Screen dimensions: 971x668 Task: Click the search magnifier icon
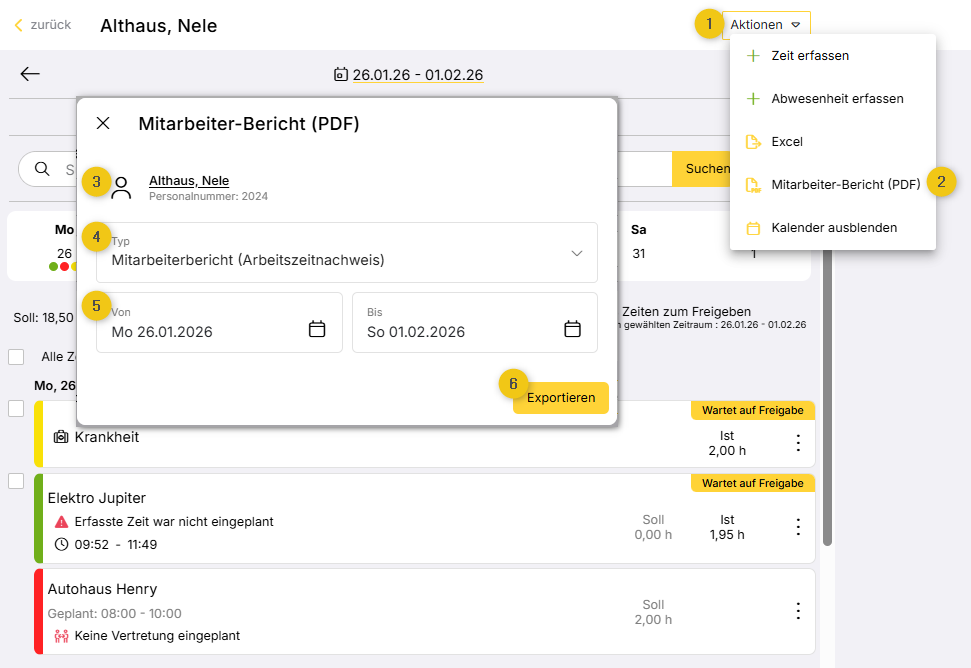42,169
